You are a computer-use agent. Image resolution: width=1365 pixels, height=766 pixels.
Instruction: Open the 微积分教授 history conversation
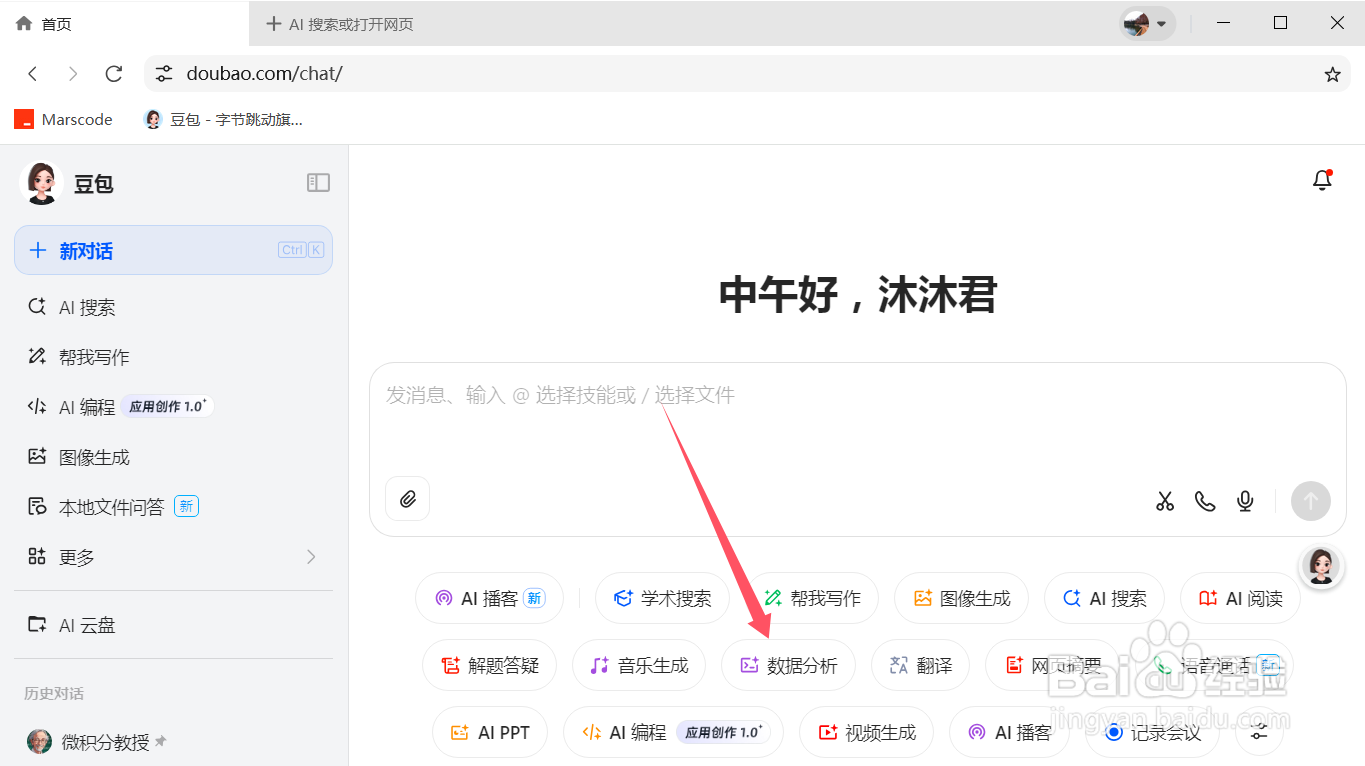pos(173,742)
